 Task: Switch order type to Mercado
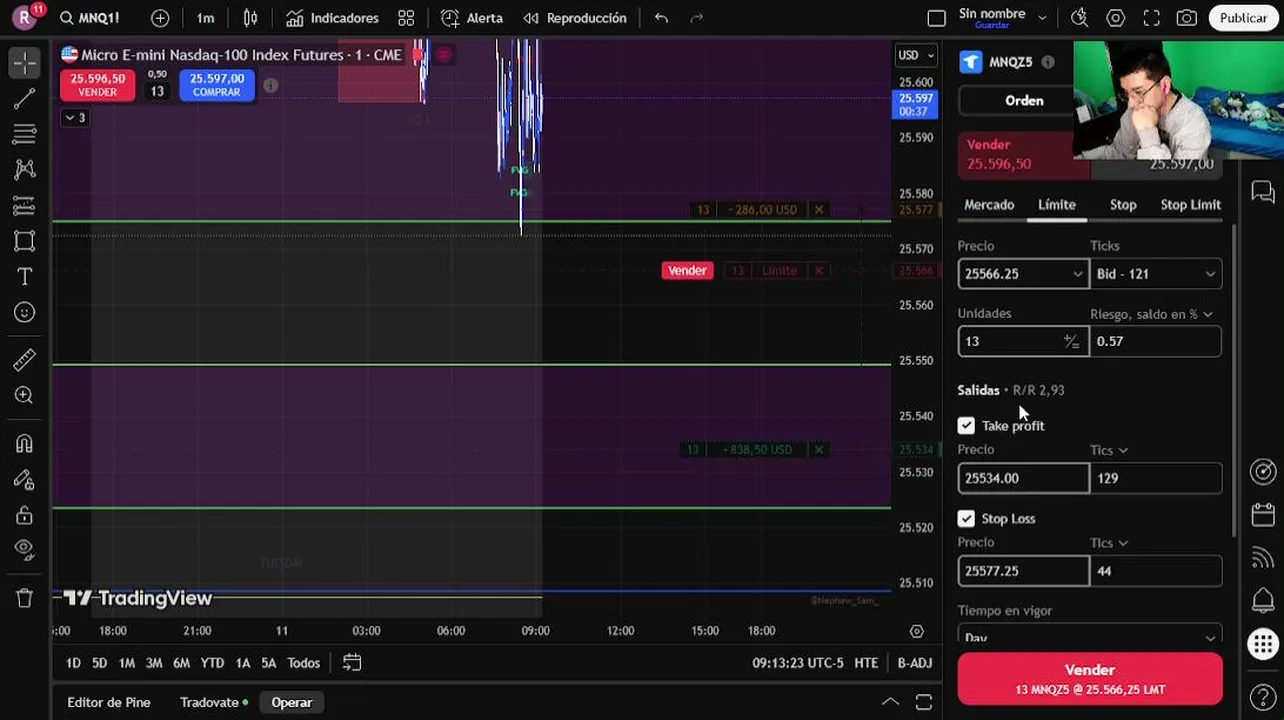point(989,204)
